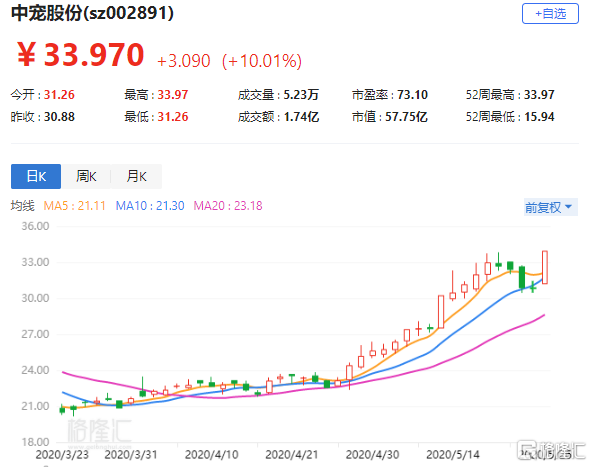592x467 pixels.
Task: Select the MA20 : 23.18 indicator label
Action: tap(228, 206)
